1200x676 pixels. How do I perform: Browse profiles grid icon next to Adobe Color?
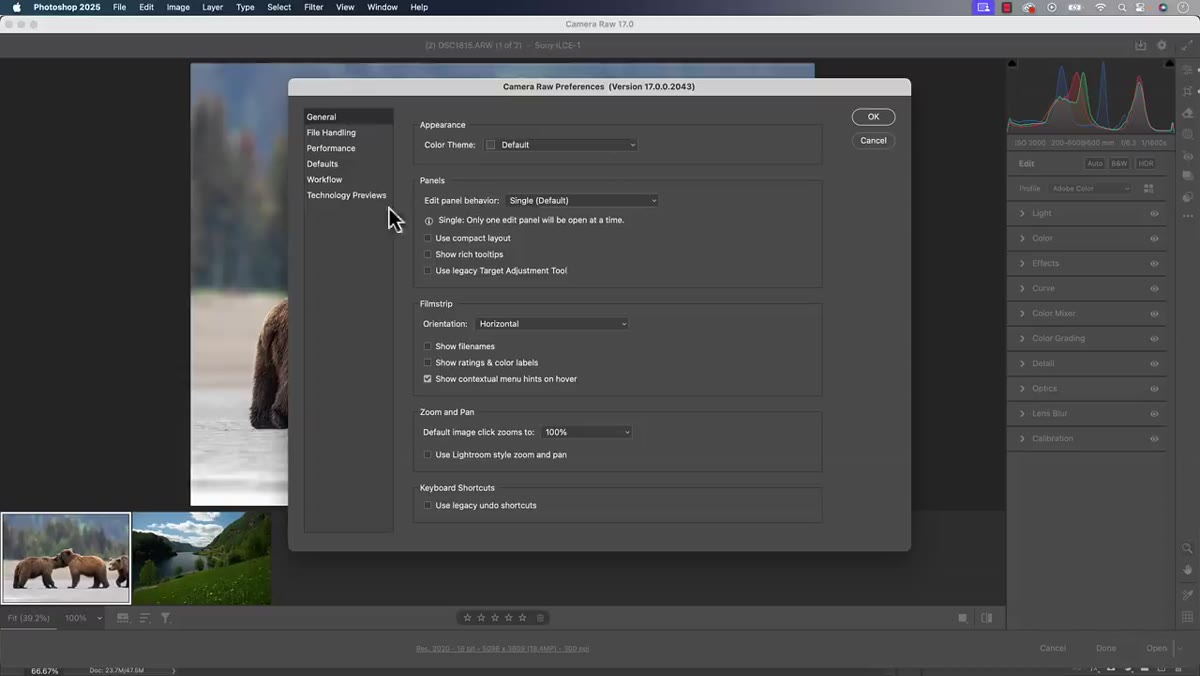click(1148, 188)
